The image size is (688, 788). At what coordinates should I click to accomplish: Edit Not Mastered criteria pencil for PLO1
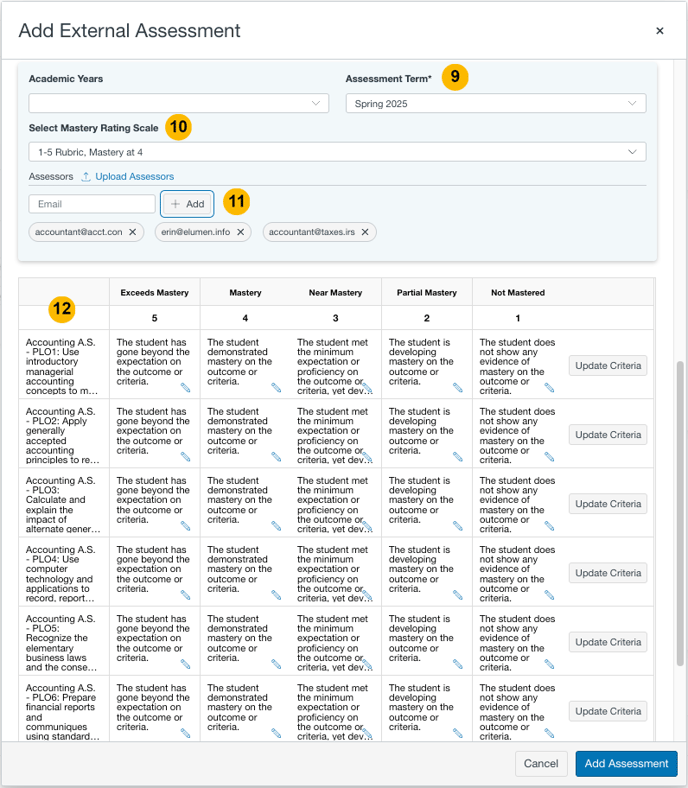[549, 387]
